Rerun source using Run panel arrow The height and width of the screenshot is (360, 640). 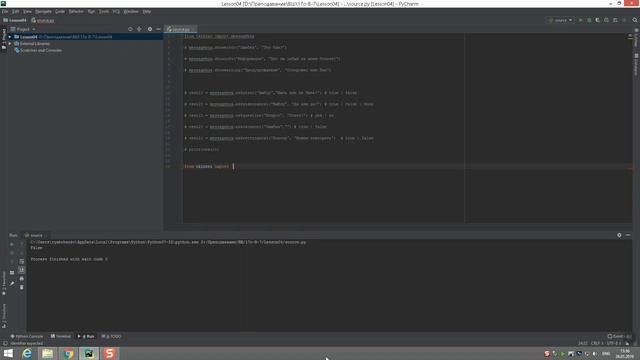coord(12,244)
